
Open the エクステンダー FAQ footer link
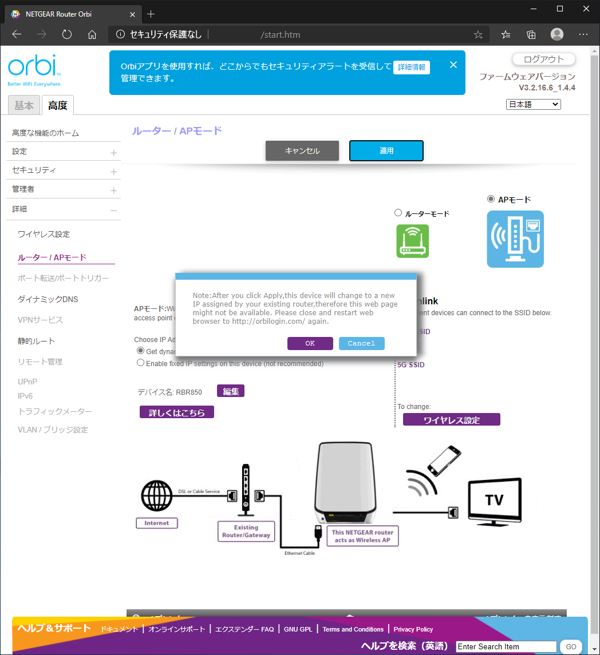244,629
